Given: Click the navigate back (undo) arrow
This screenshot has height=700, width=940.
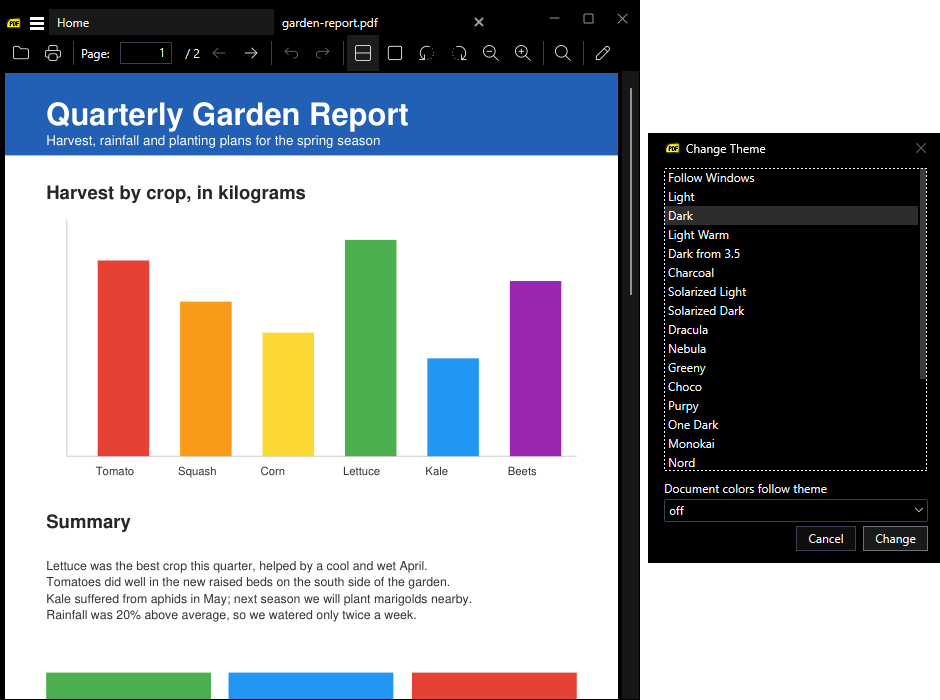Looking at the screenshot, I should pyautogui.click(x=291, y=53).
